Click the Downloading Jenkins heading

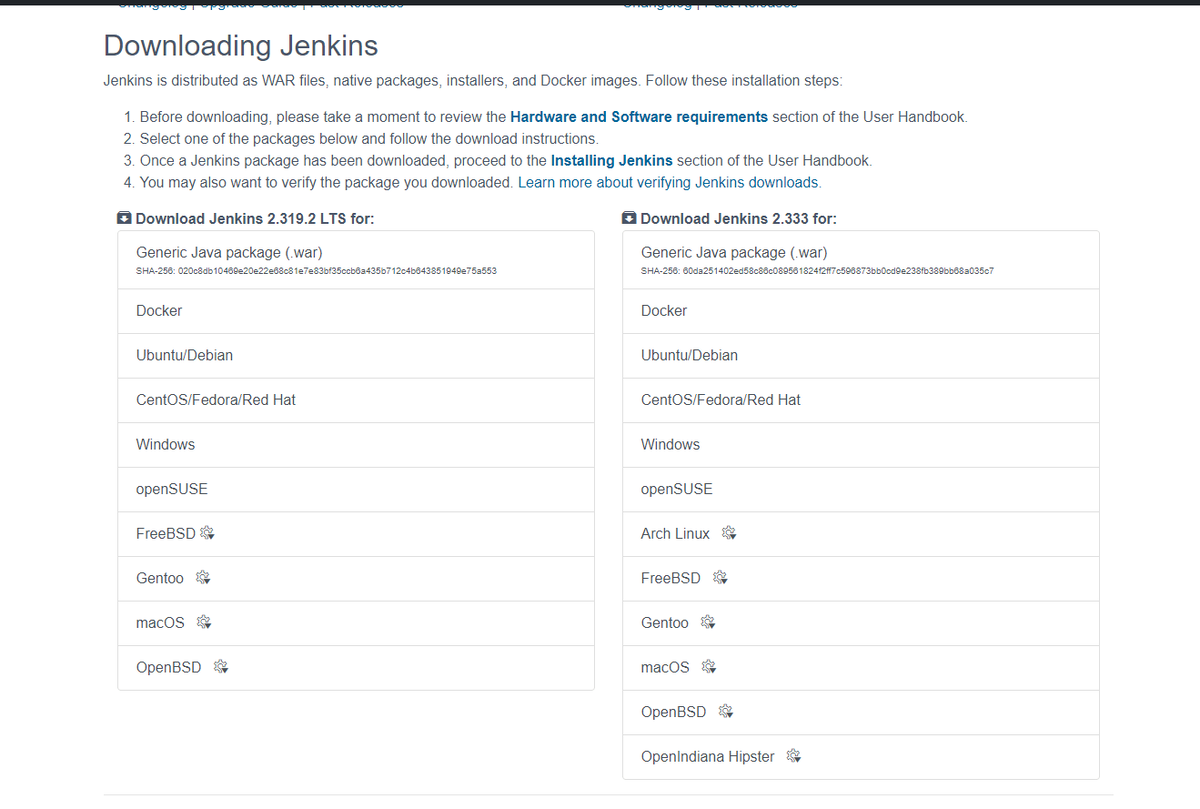pyautogui.click(x=241, y=46)
